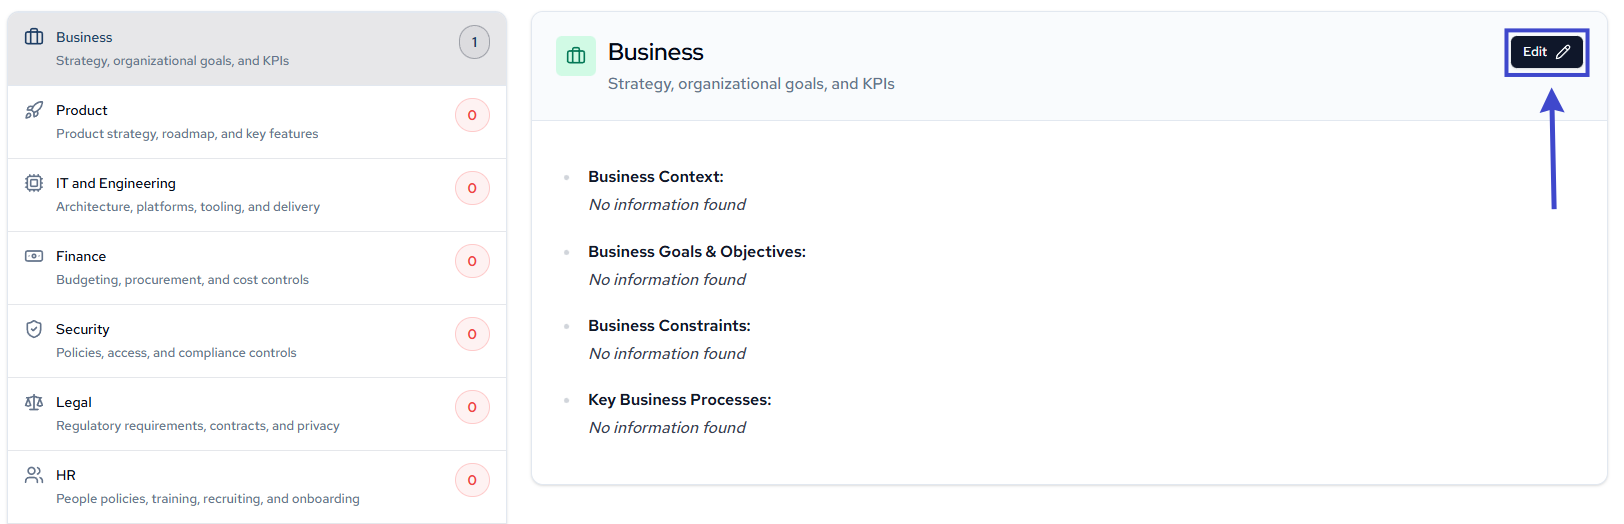Click the green Business header icon

click(x=576, y=56)
